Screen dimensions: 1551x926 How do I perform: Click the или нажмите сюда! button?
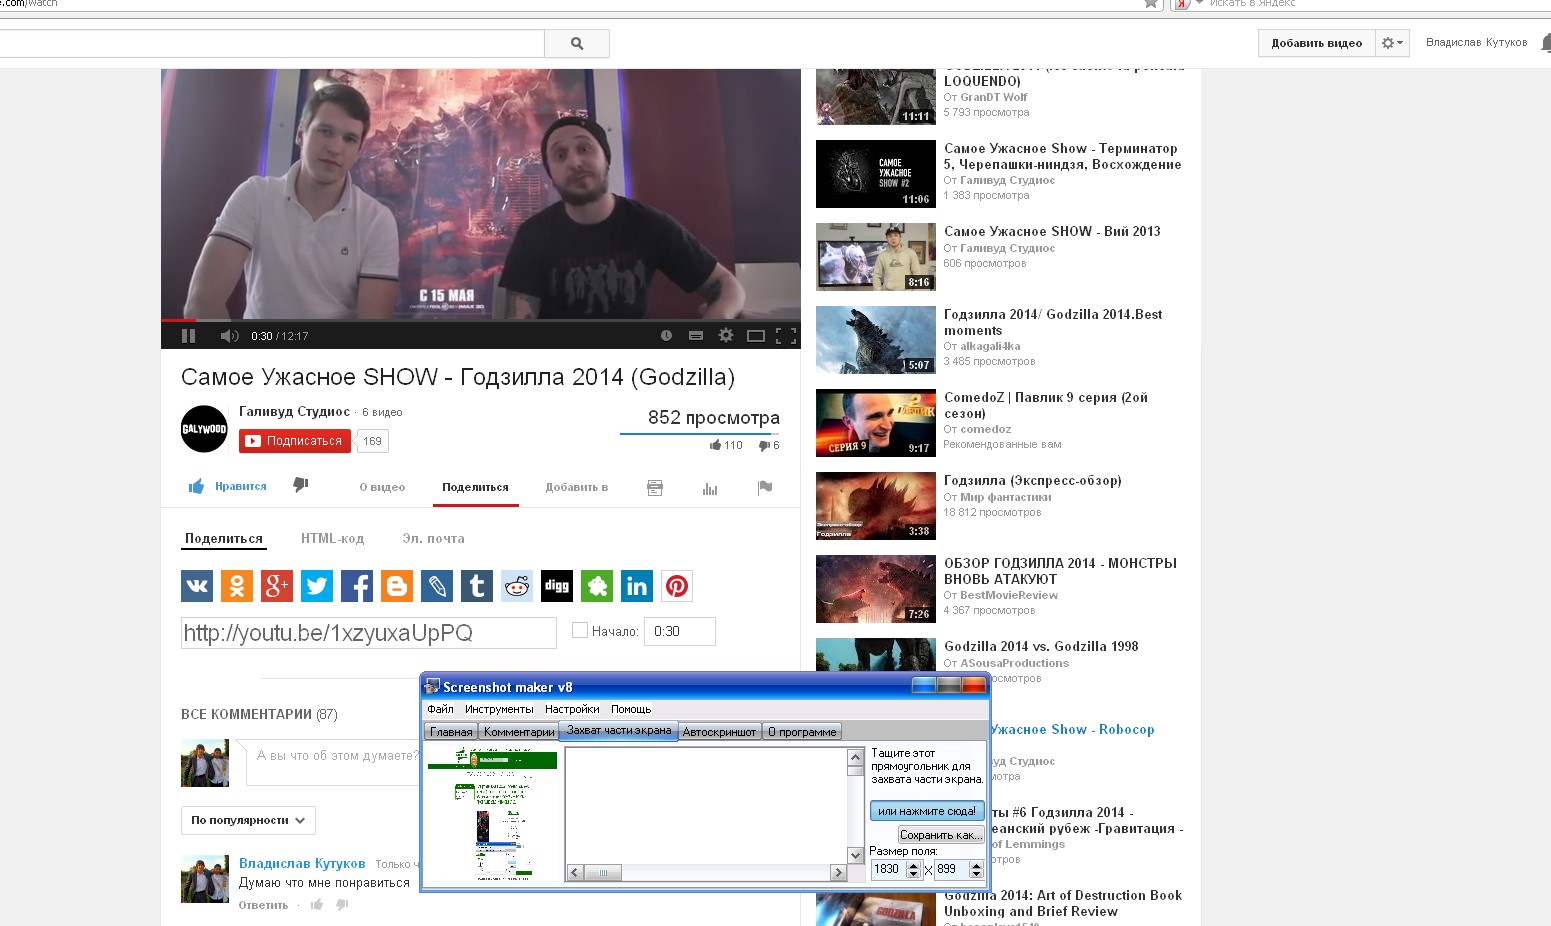click(x=927, y=811)
